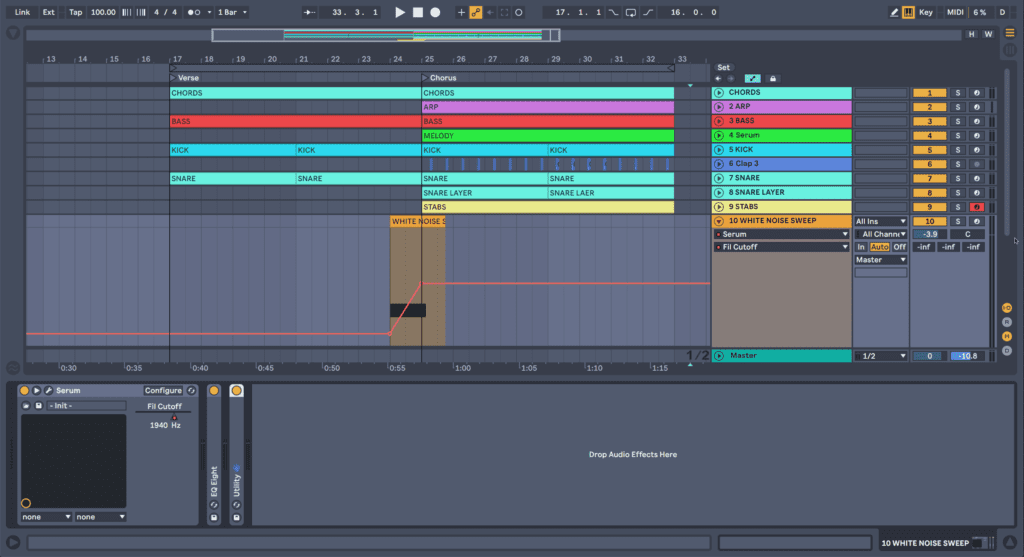Image resolution: width=1024 pixels, height=557 pixels.
Task: Arm the 9 STABS track for recording
Action: 977,207
